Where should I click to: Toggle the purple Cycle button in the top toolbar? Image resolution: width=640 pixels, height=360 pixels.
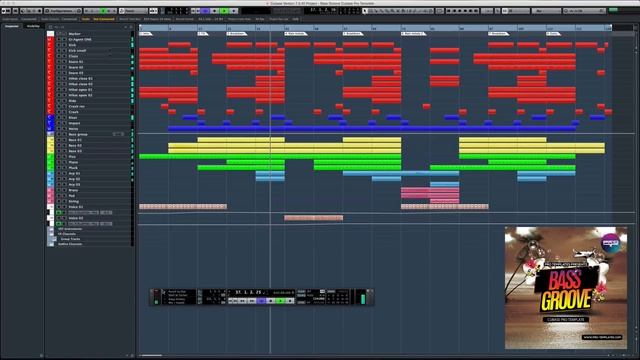(x=205, y=11)
